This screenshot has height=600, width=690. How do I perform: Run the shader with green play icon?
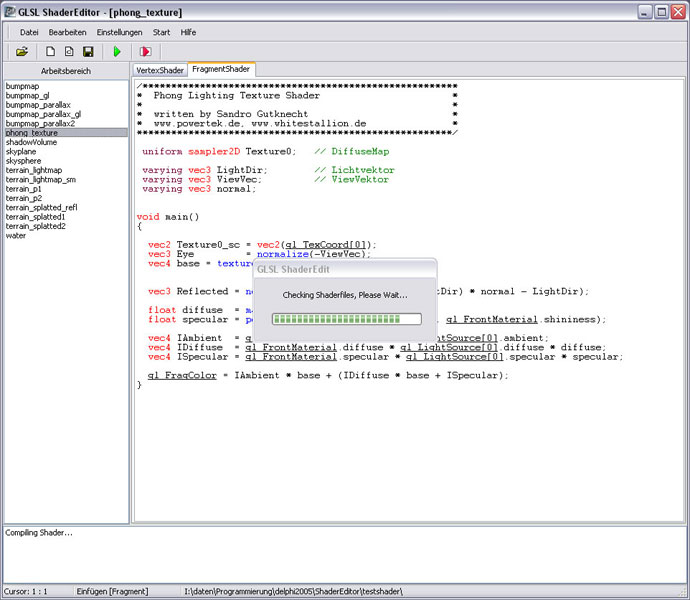[117, 51]
